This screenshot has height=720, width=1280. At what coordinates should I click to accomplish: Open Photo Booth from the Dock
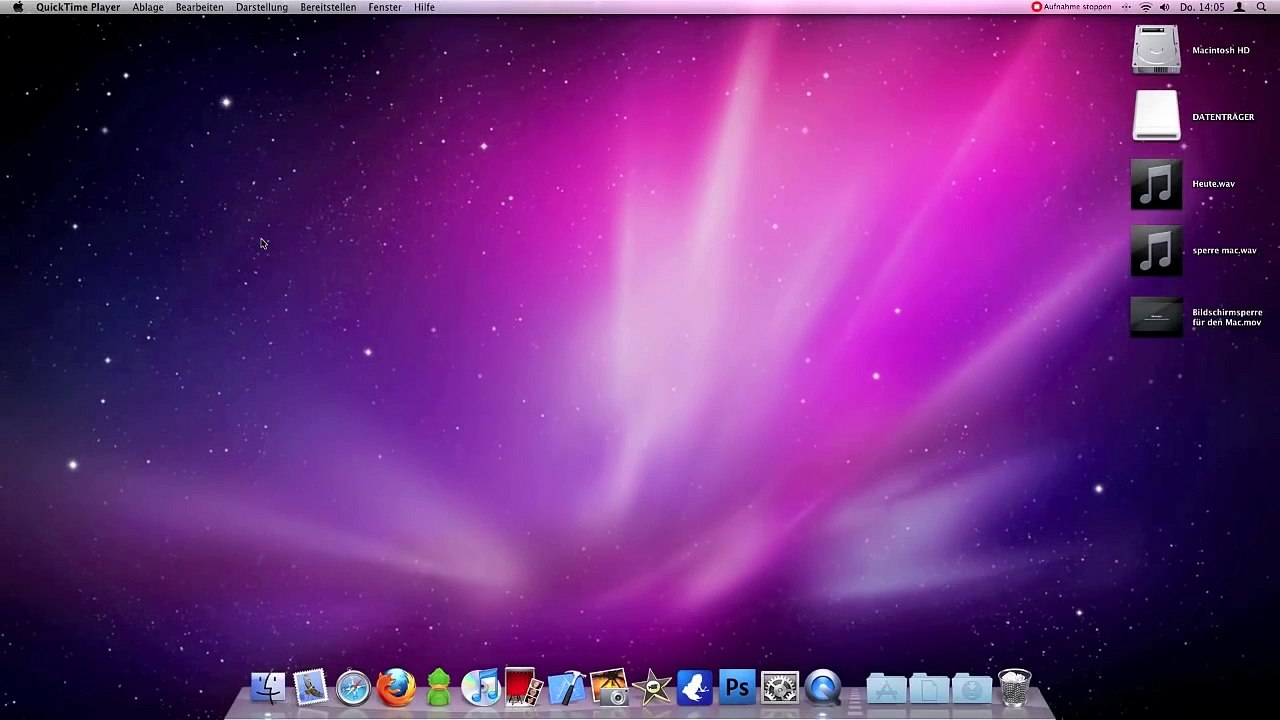tap(523, 687)
